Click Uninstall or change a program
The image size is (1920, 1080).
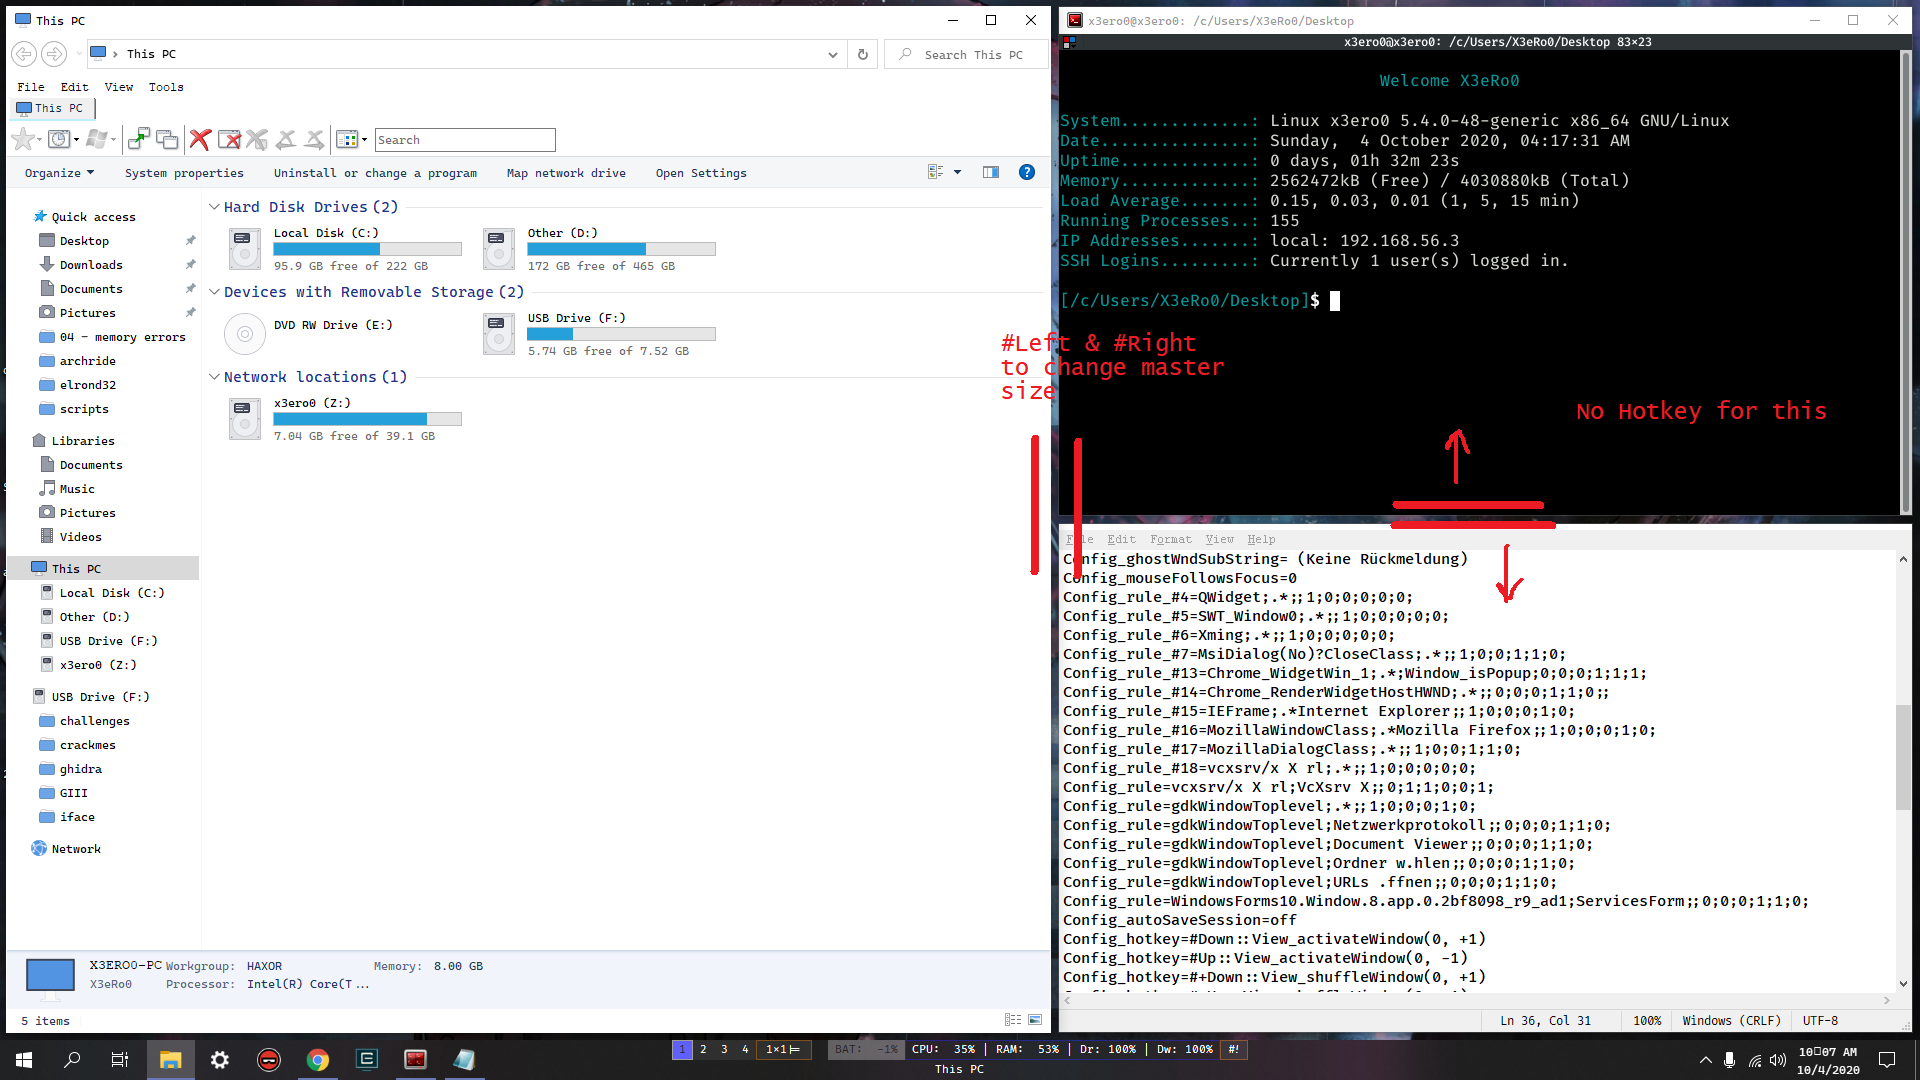coord(375,173)
